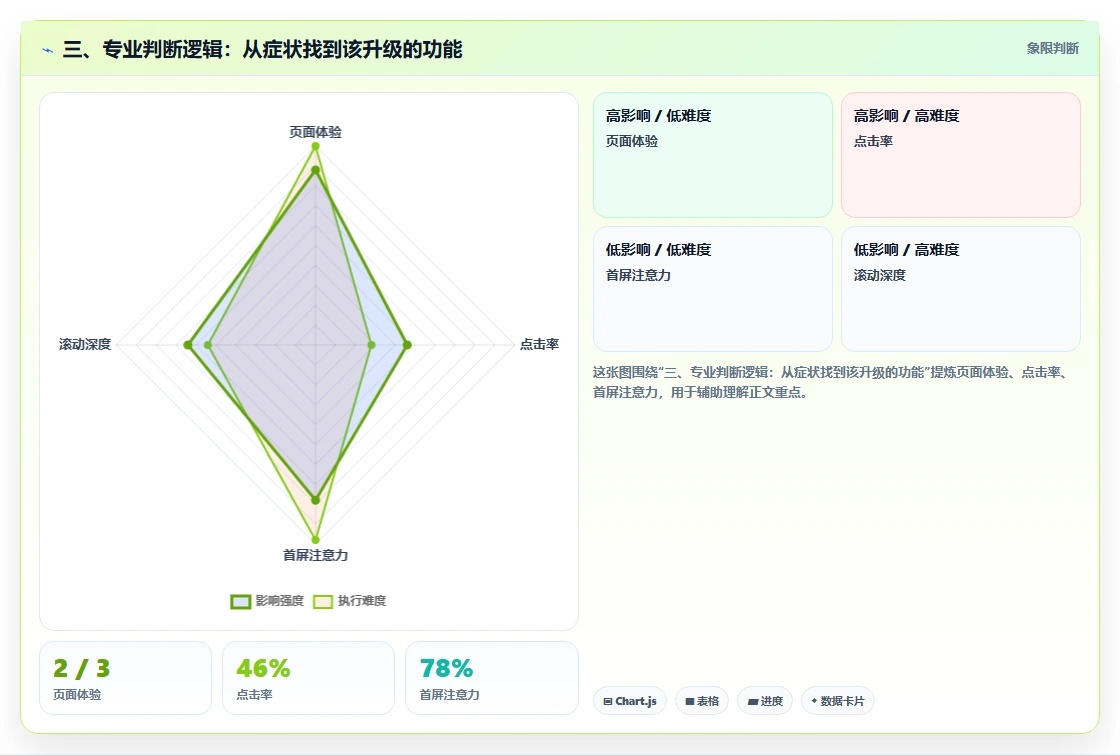Click the section title 三、专业判断逻辑
1120x755 pixels.
[x=262, y=49]
